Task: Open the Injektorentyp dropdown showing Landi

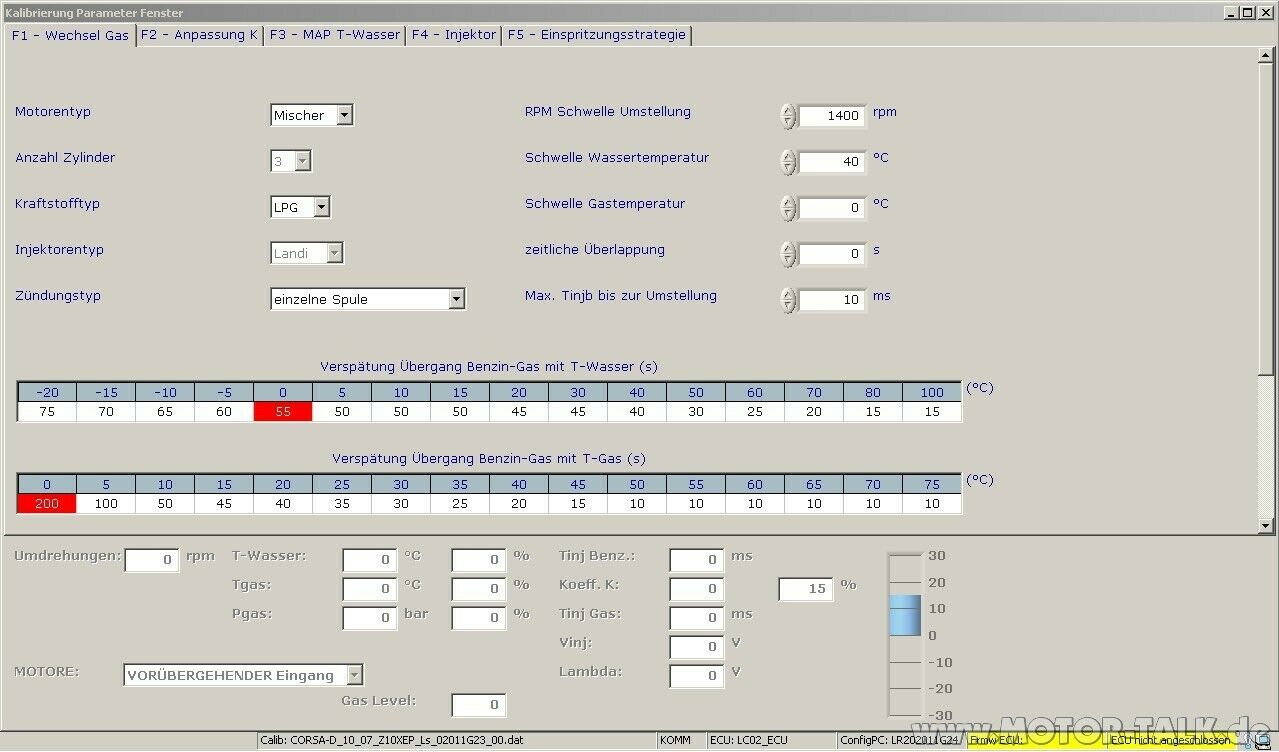Action: 307,253
